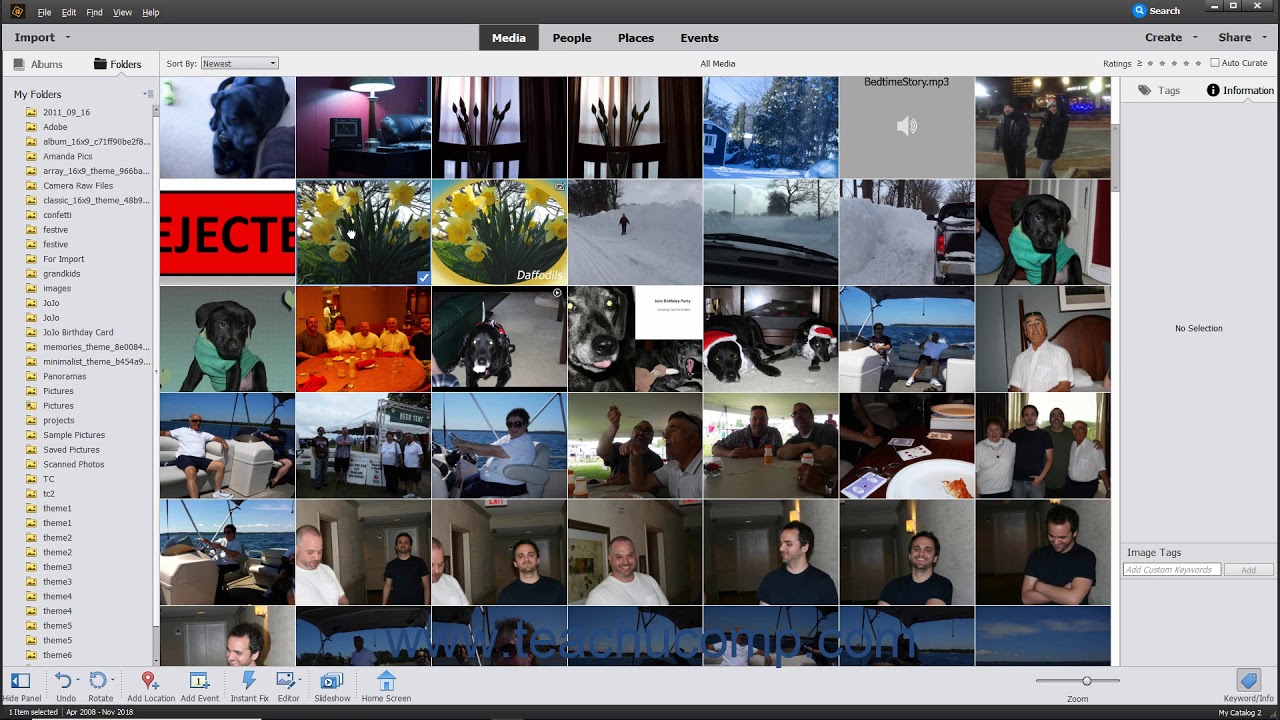Select the red EJECTE thumbnail

tap(227, 232)
